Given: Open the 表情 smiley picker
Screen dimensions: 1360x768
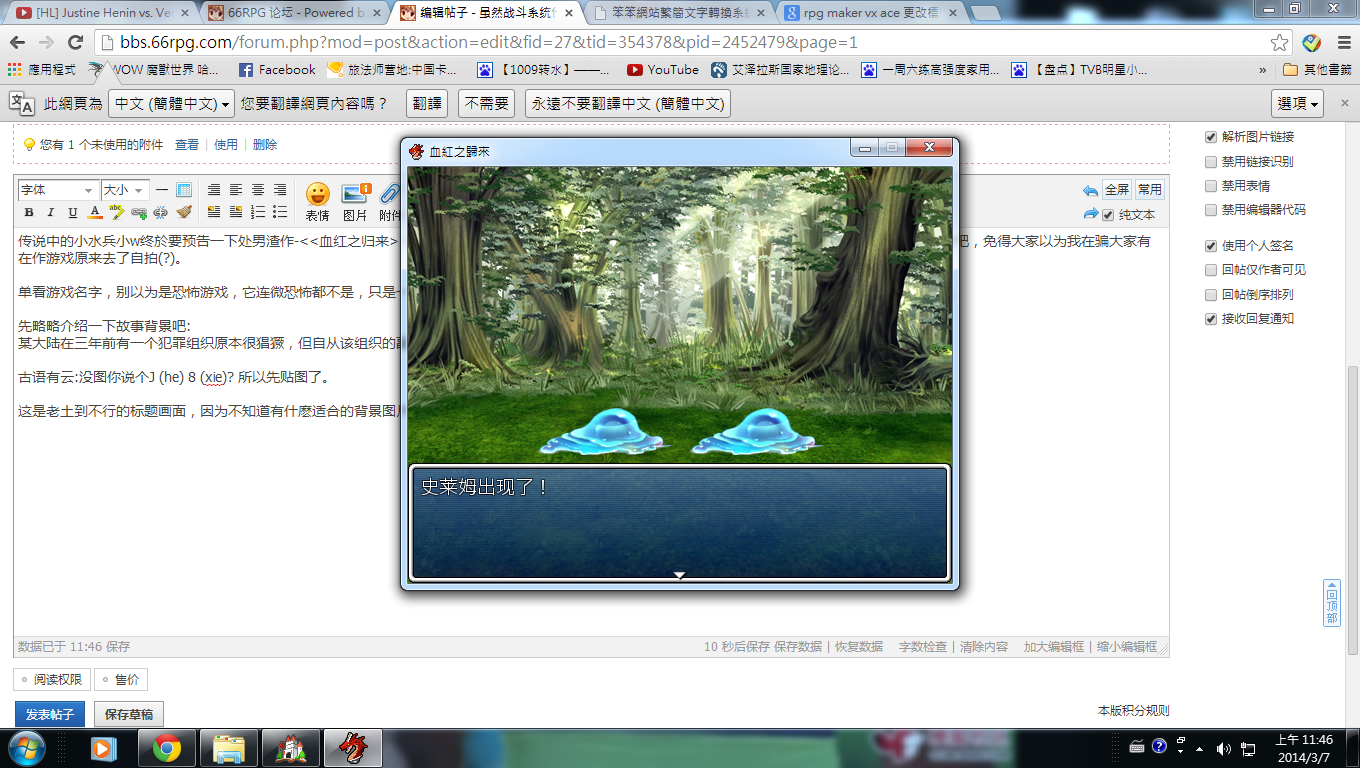Looking at the screenshot, I should click(317, 202).
